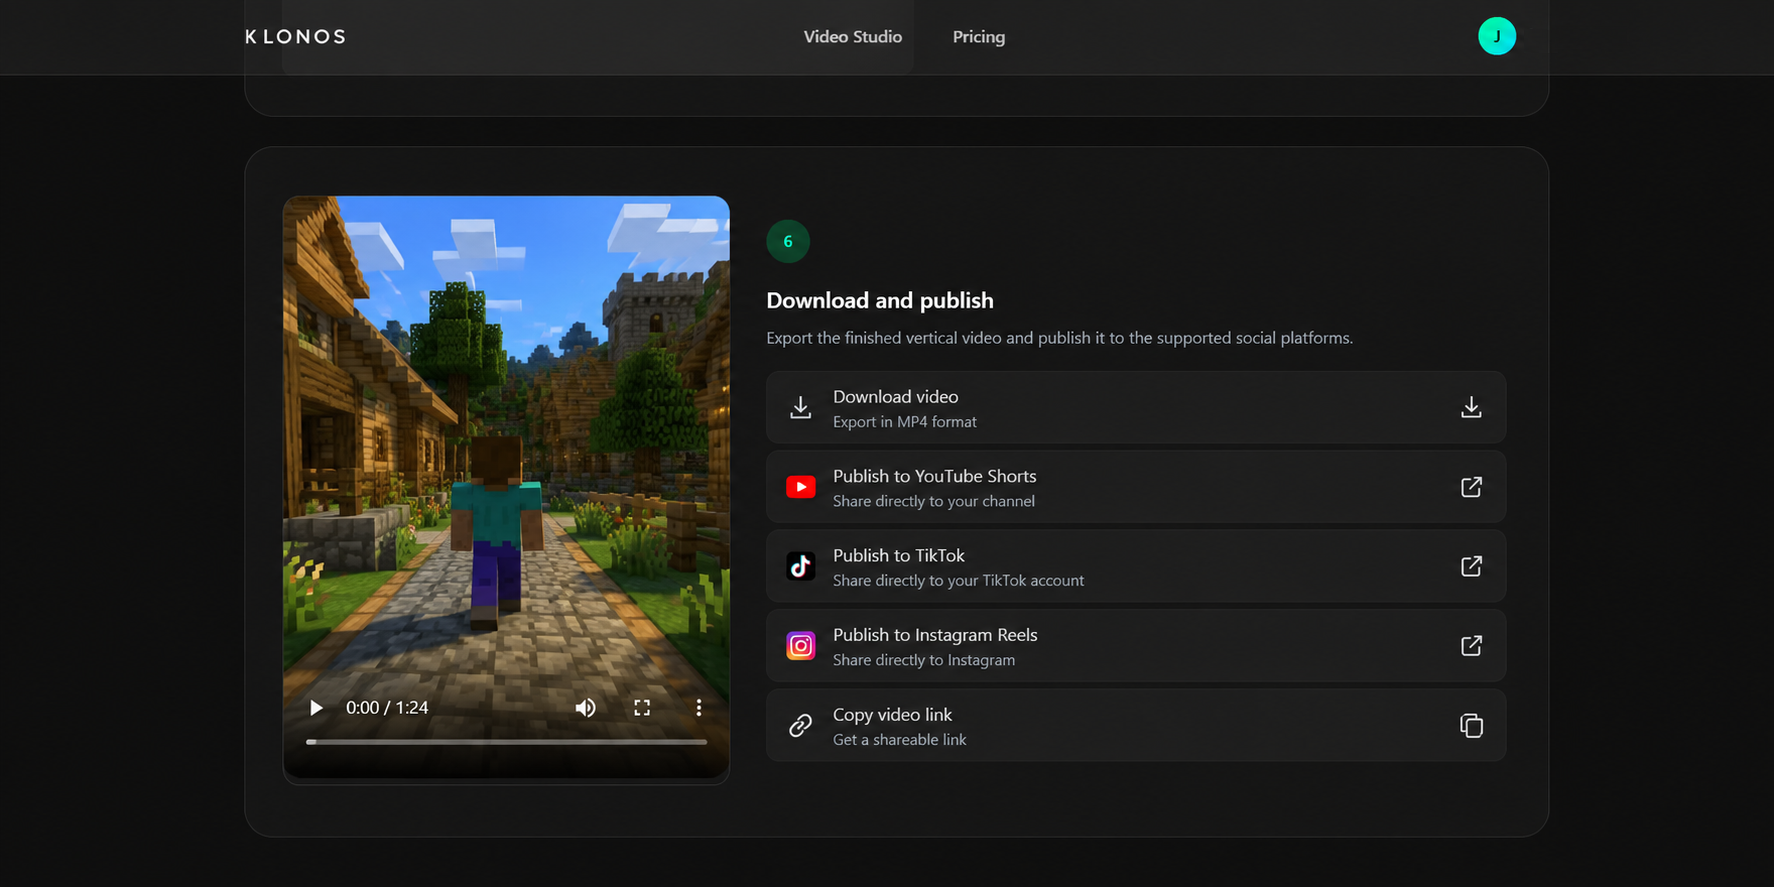Click the YouTube logo icon
1774x887 pixels.
(800, 487)
